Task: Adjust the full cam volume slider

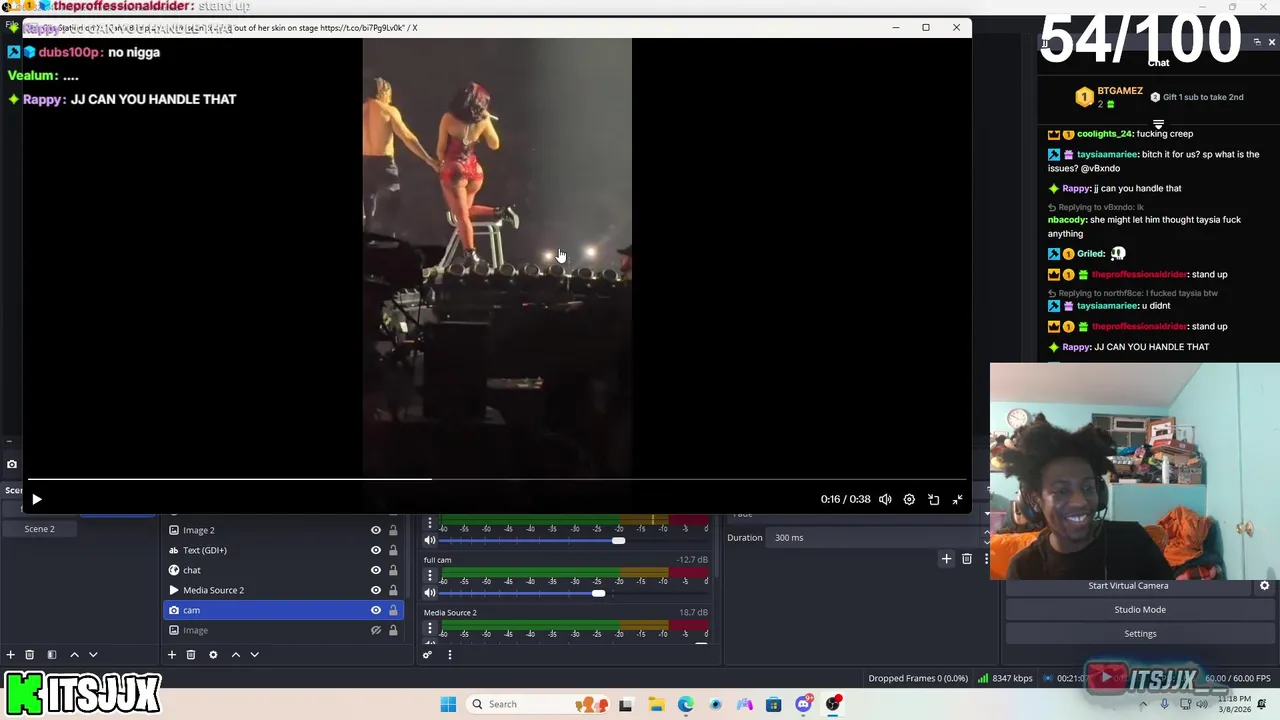Action: point(598,593)
